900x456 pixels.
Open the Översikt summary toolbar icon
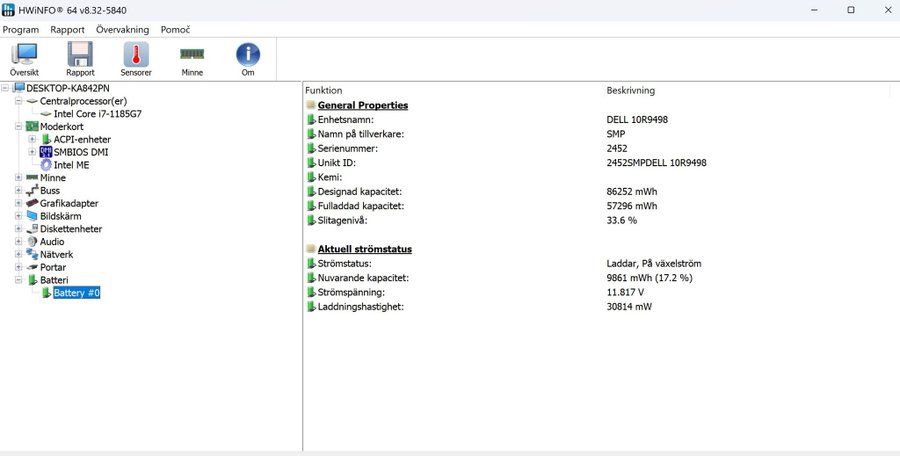pos(24,58)
